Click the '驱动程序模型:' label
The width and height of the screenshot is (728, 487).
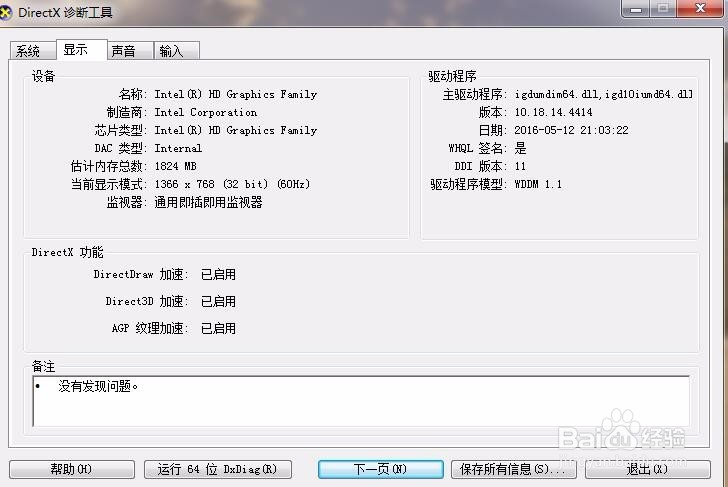click(x=469, y=184)
